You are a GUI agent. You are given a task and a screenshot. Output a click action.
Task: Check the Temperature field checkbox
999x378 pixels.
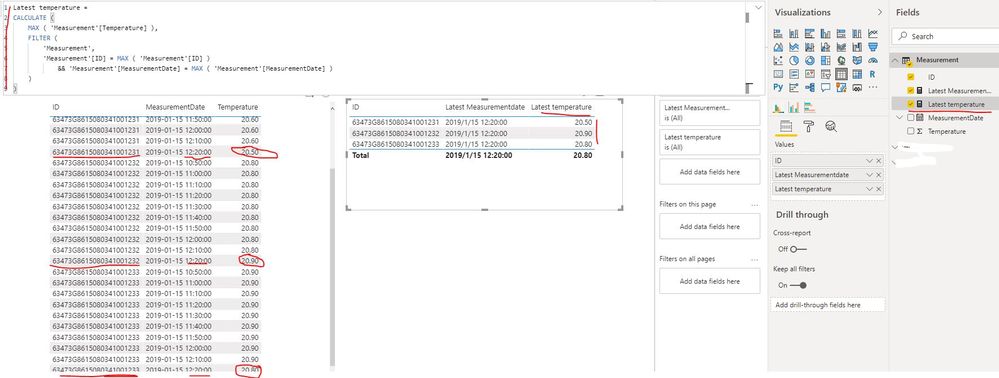pos(910,131)
